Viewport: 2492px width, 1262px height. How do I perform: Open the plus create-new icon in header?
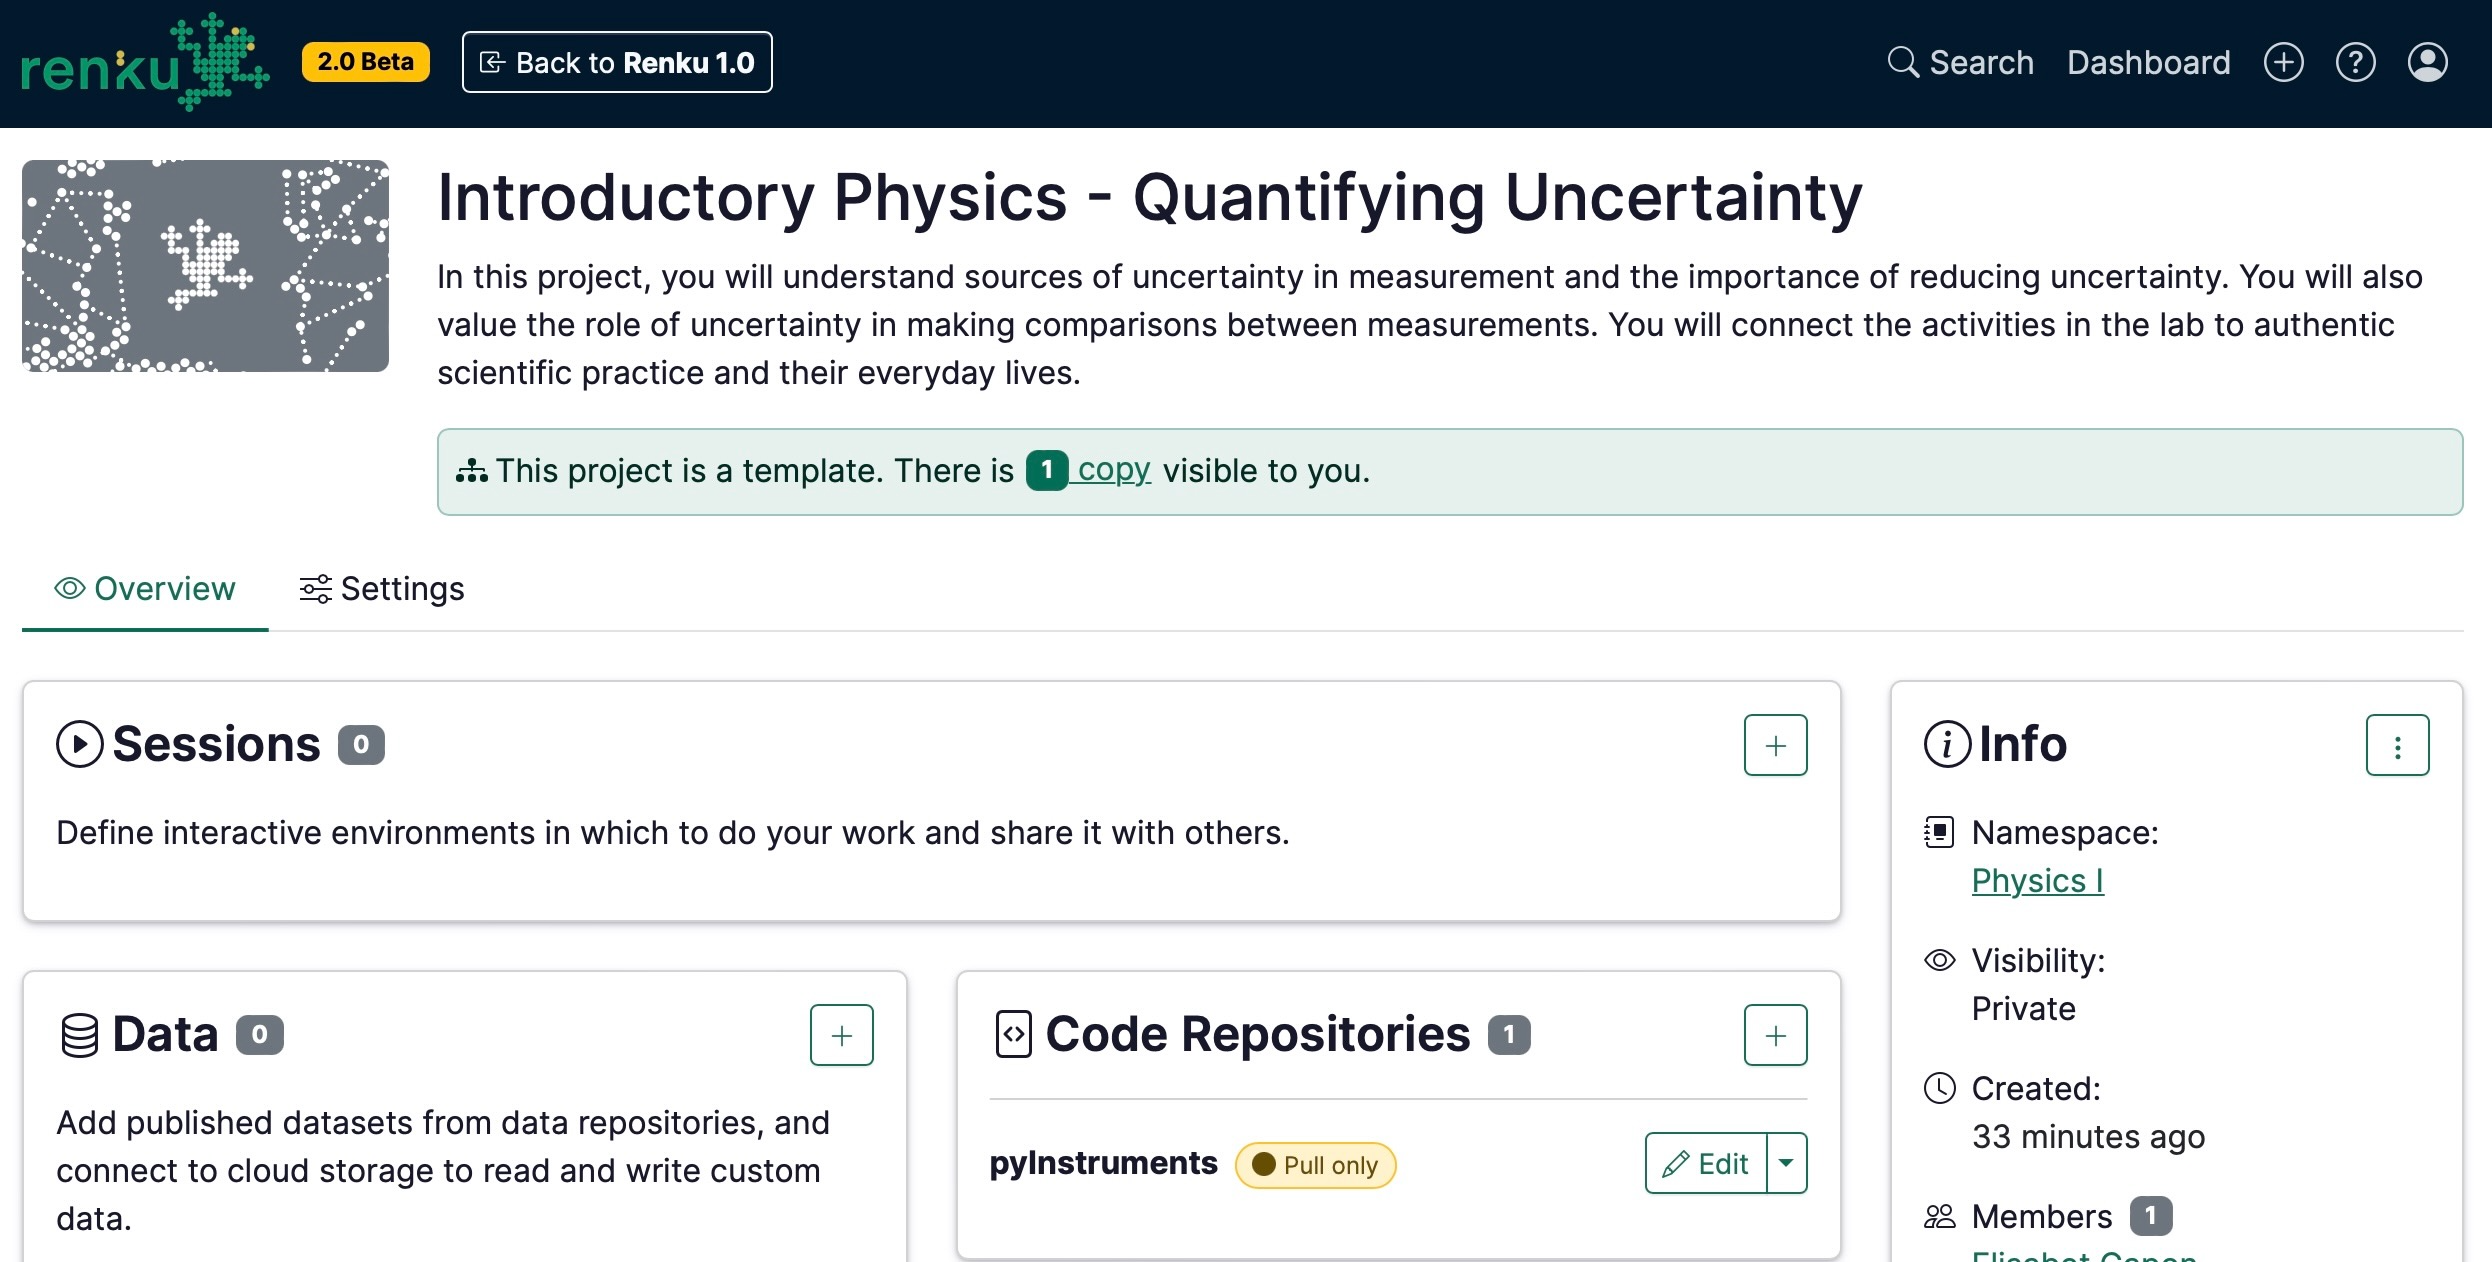[x=2284, y=62]
